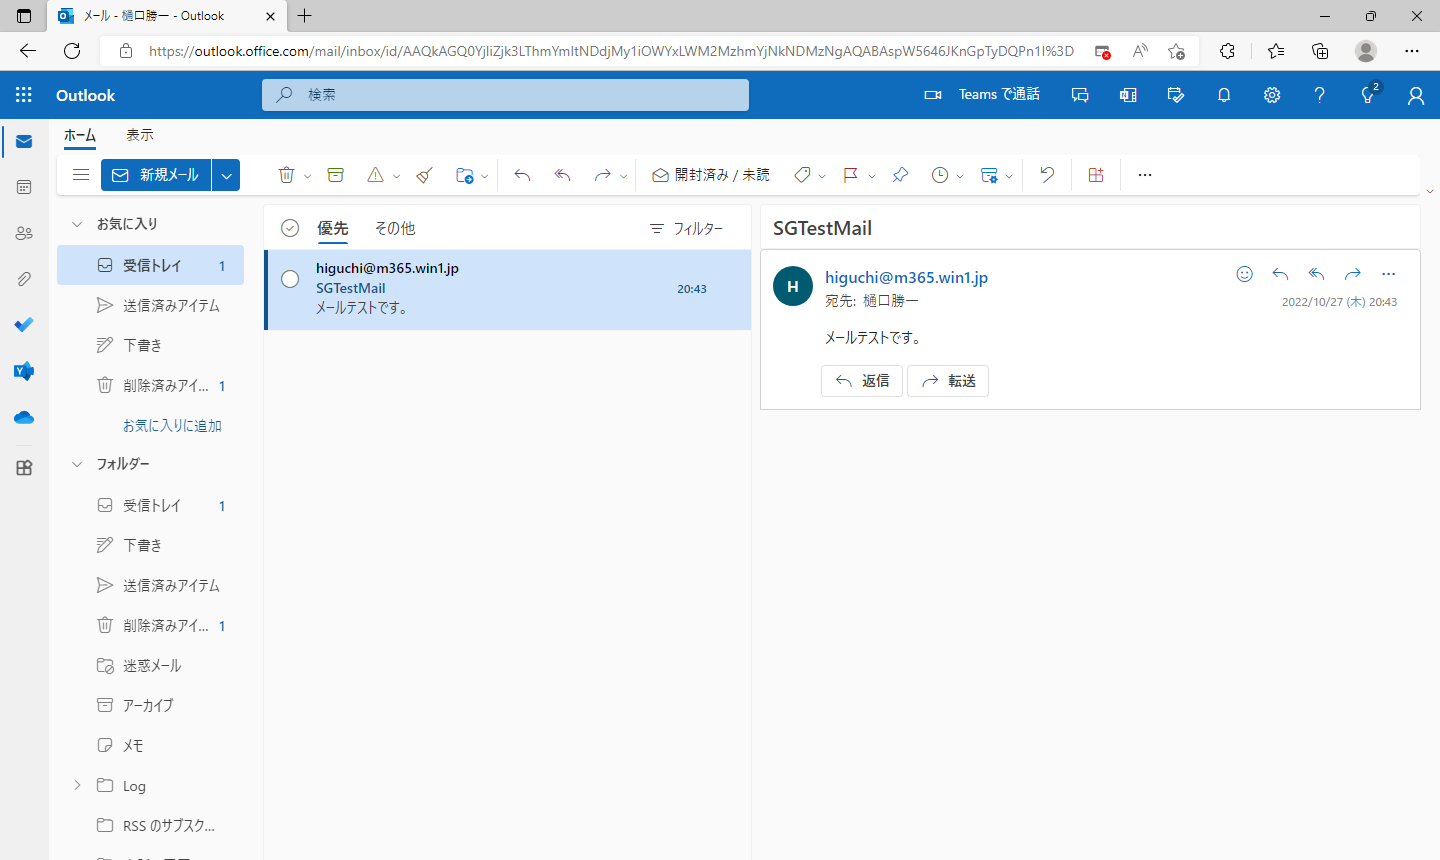Open notifications bell in header

[1224, 95]
